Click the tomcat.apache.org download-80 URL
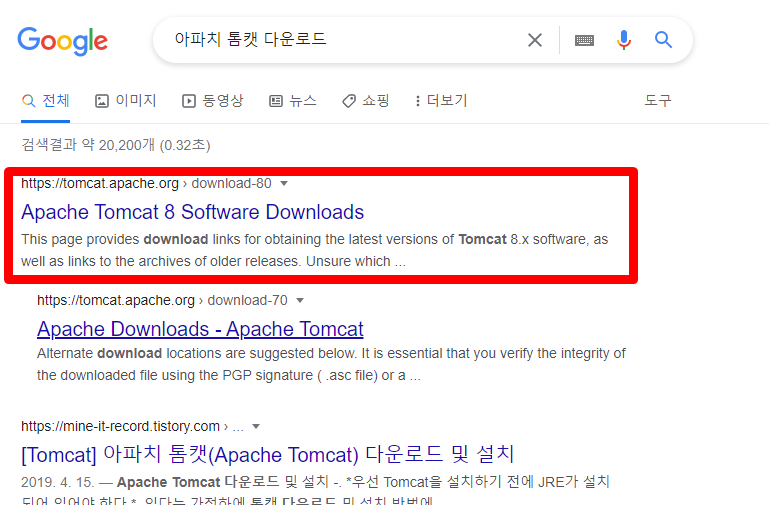This screenshot has width=769, height=505. click(x=146, y=183)
